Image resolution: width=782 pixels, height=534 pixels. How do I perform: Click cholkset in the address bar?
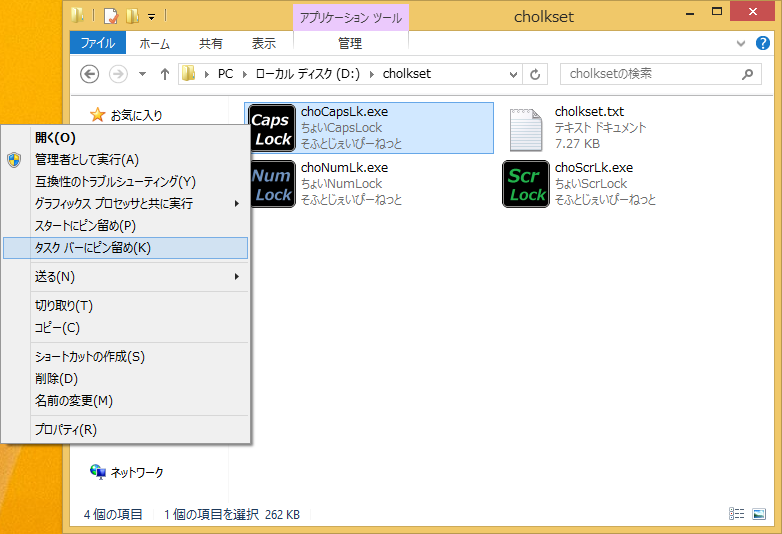406,74
